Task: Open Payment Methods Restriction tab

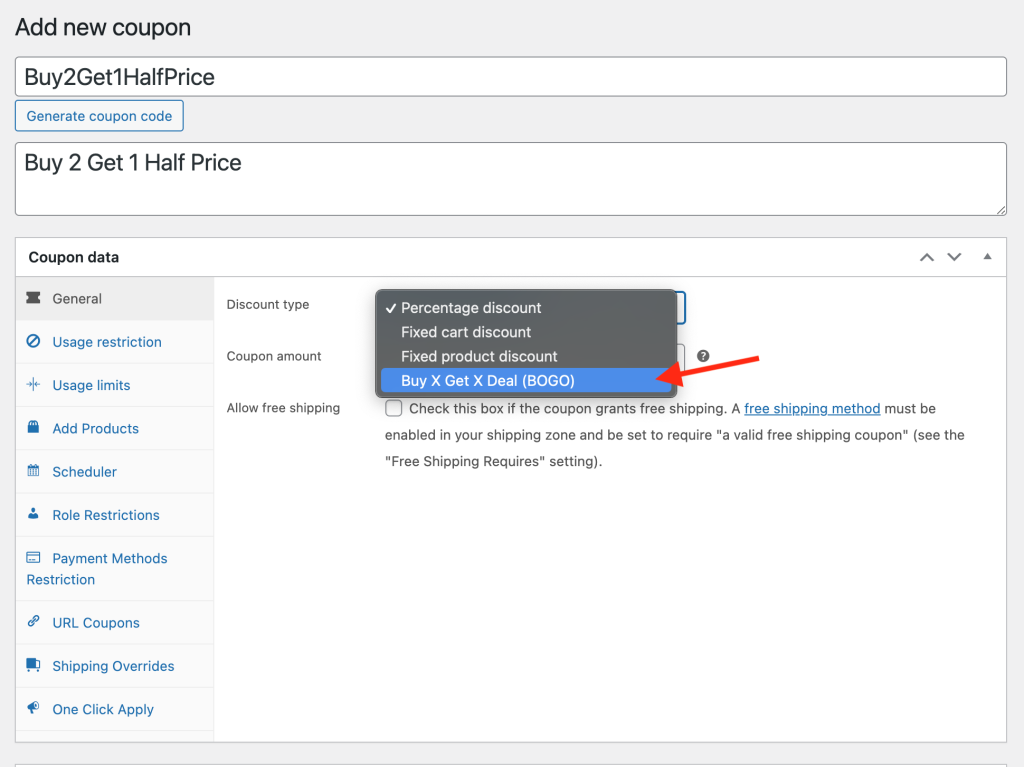Action: pyautogui.click(x=115, y=568)
